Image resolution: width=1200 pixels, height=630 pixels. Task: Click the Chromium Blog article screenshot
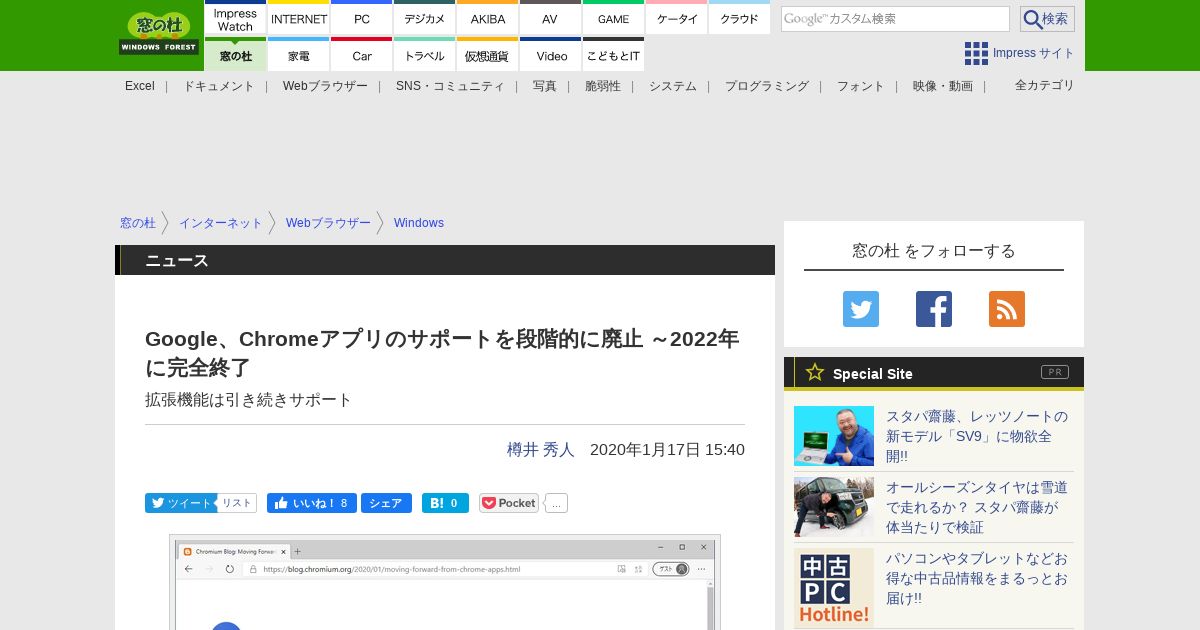pos(445,583)
